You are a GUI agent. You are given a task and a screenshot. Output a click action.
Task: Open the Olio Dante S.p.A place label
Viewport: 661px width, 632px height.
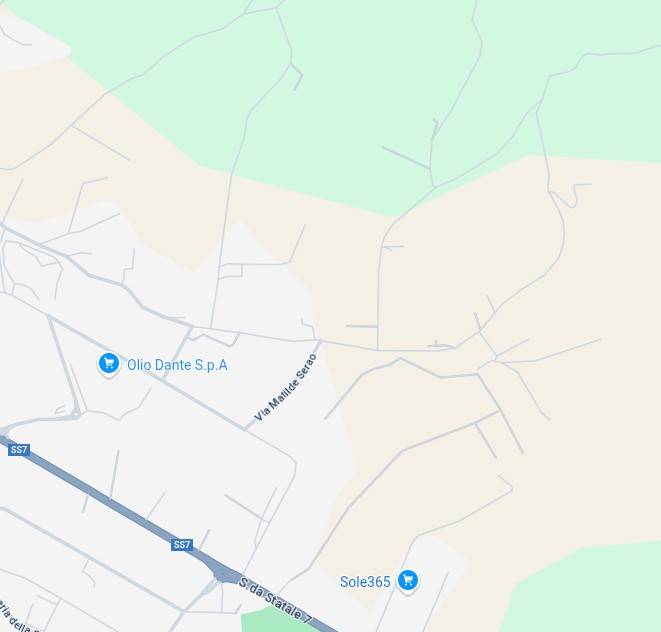[177, 365]
